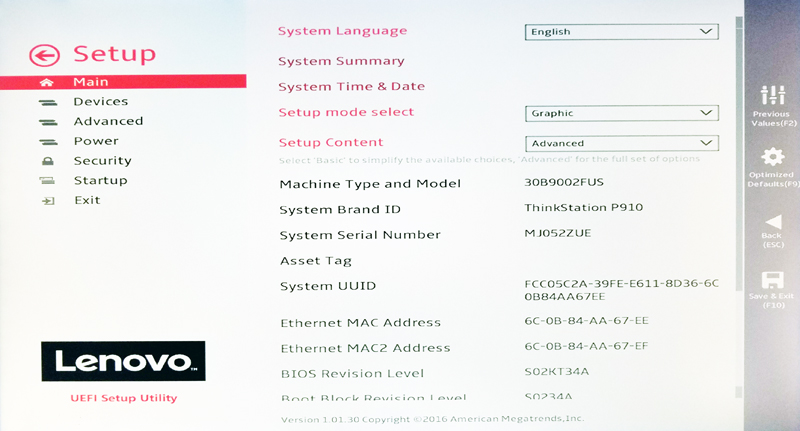Viewport: 800px width, 431px height.
Task: Click the red back arrow beside Setup
Action: coord(45,54)
